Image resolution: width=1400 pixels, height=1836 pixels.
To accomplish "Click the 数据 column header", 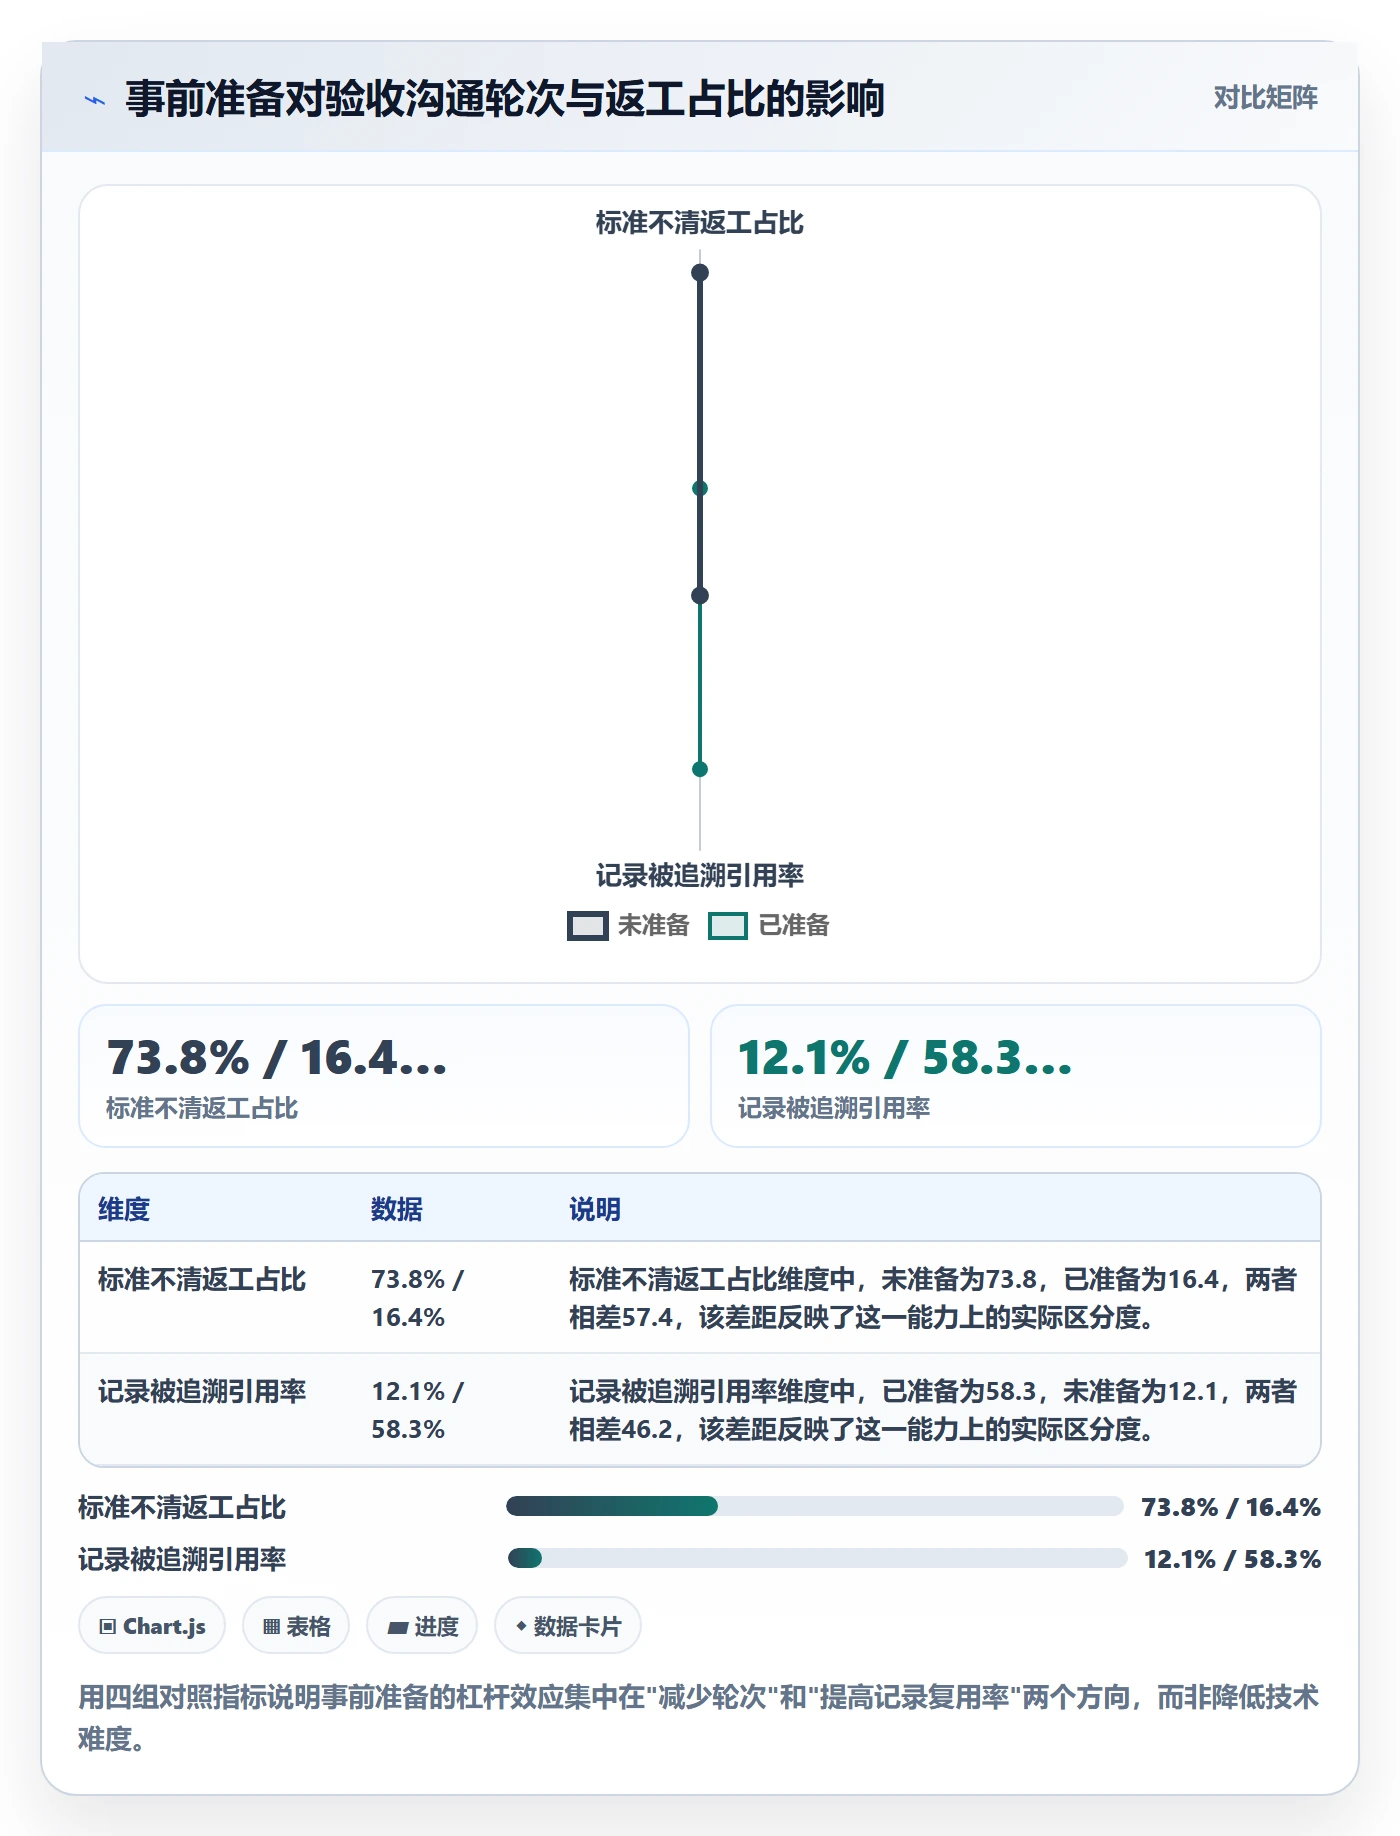I will (397, 1209).
